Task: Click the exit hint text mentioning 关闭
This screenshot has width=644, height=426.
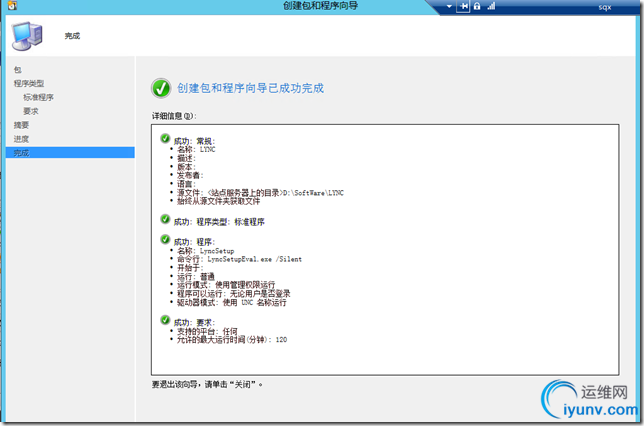Action: pyautogui.click(x=207, y=385)
